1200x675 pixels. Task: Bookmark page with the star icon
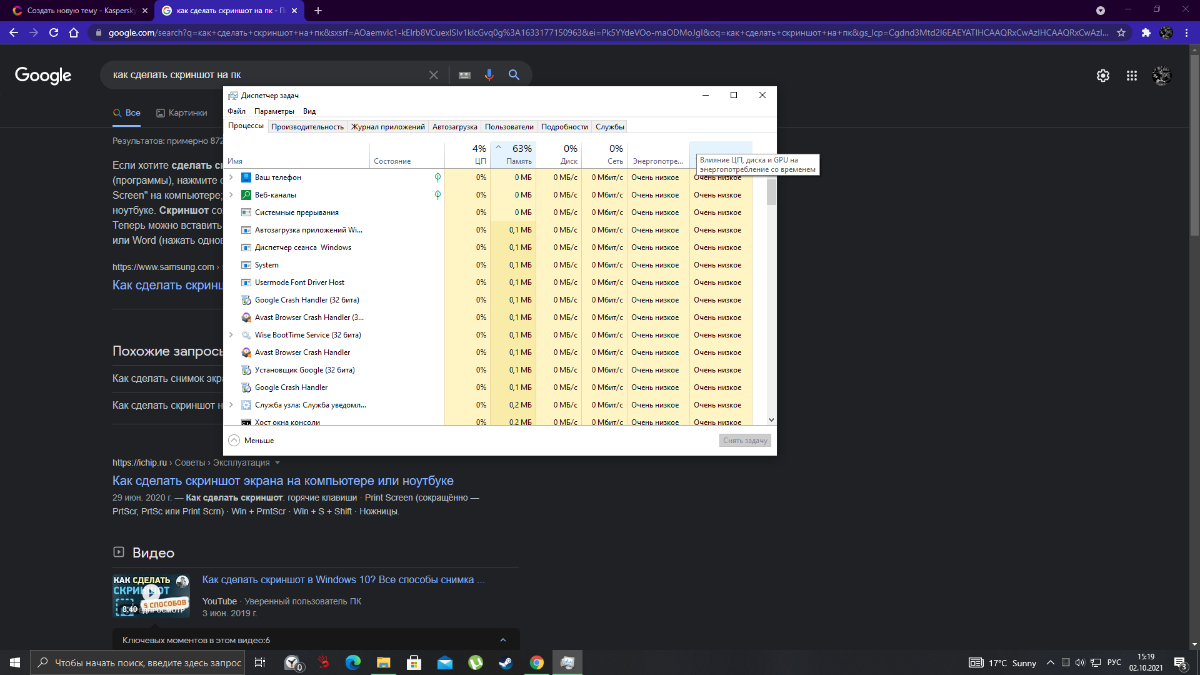(1118, 32)
